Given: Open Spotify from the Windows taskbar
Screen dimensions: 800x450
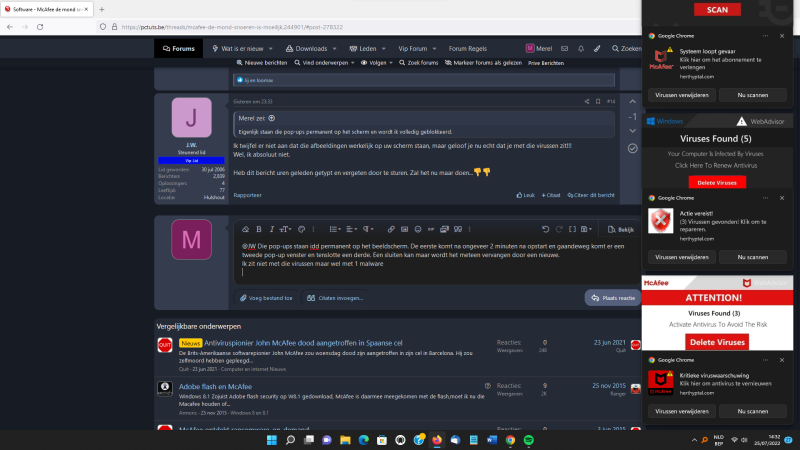Looking at the screenshot, I should click(528, 440).
